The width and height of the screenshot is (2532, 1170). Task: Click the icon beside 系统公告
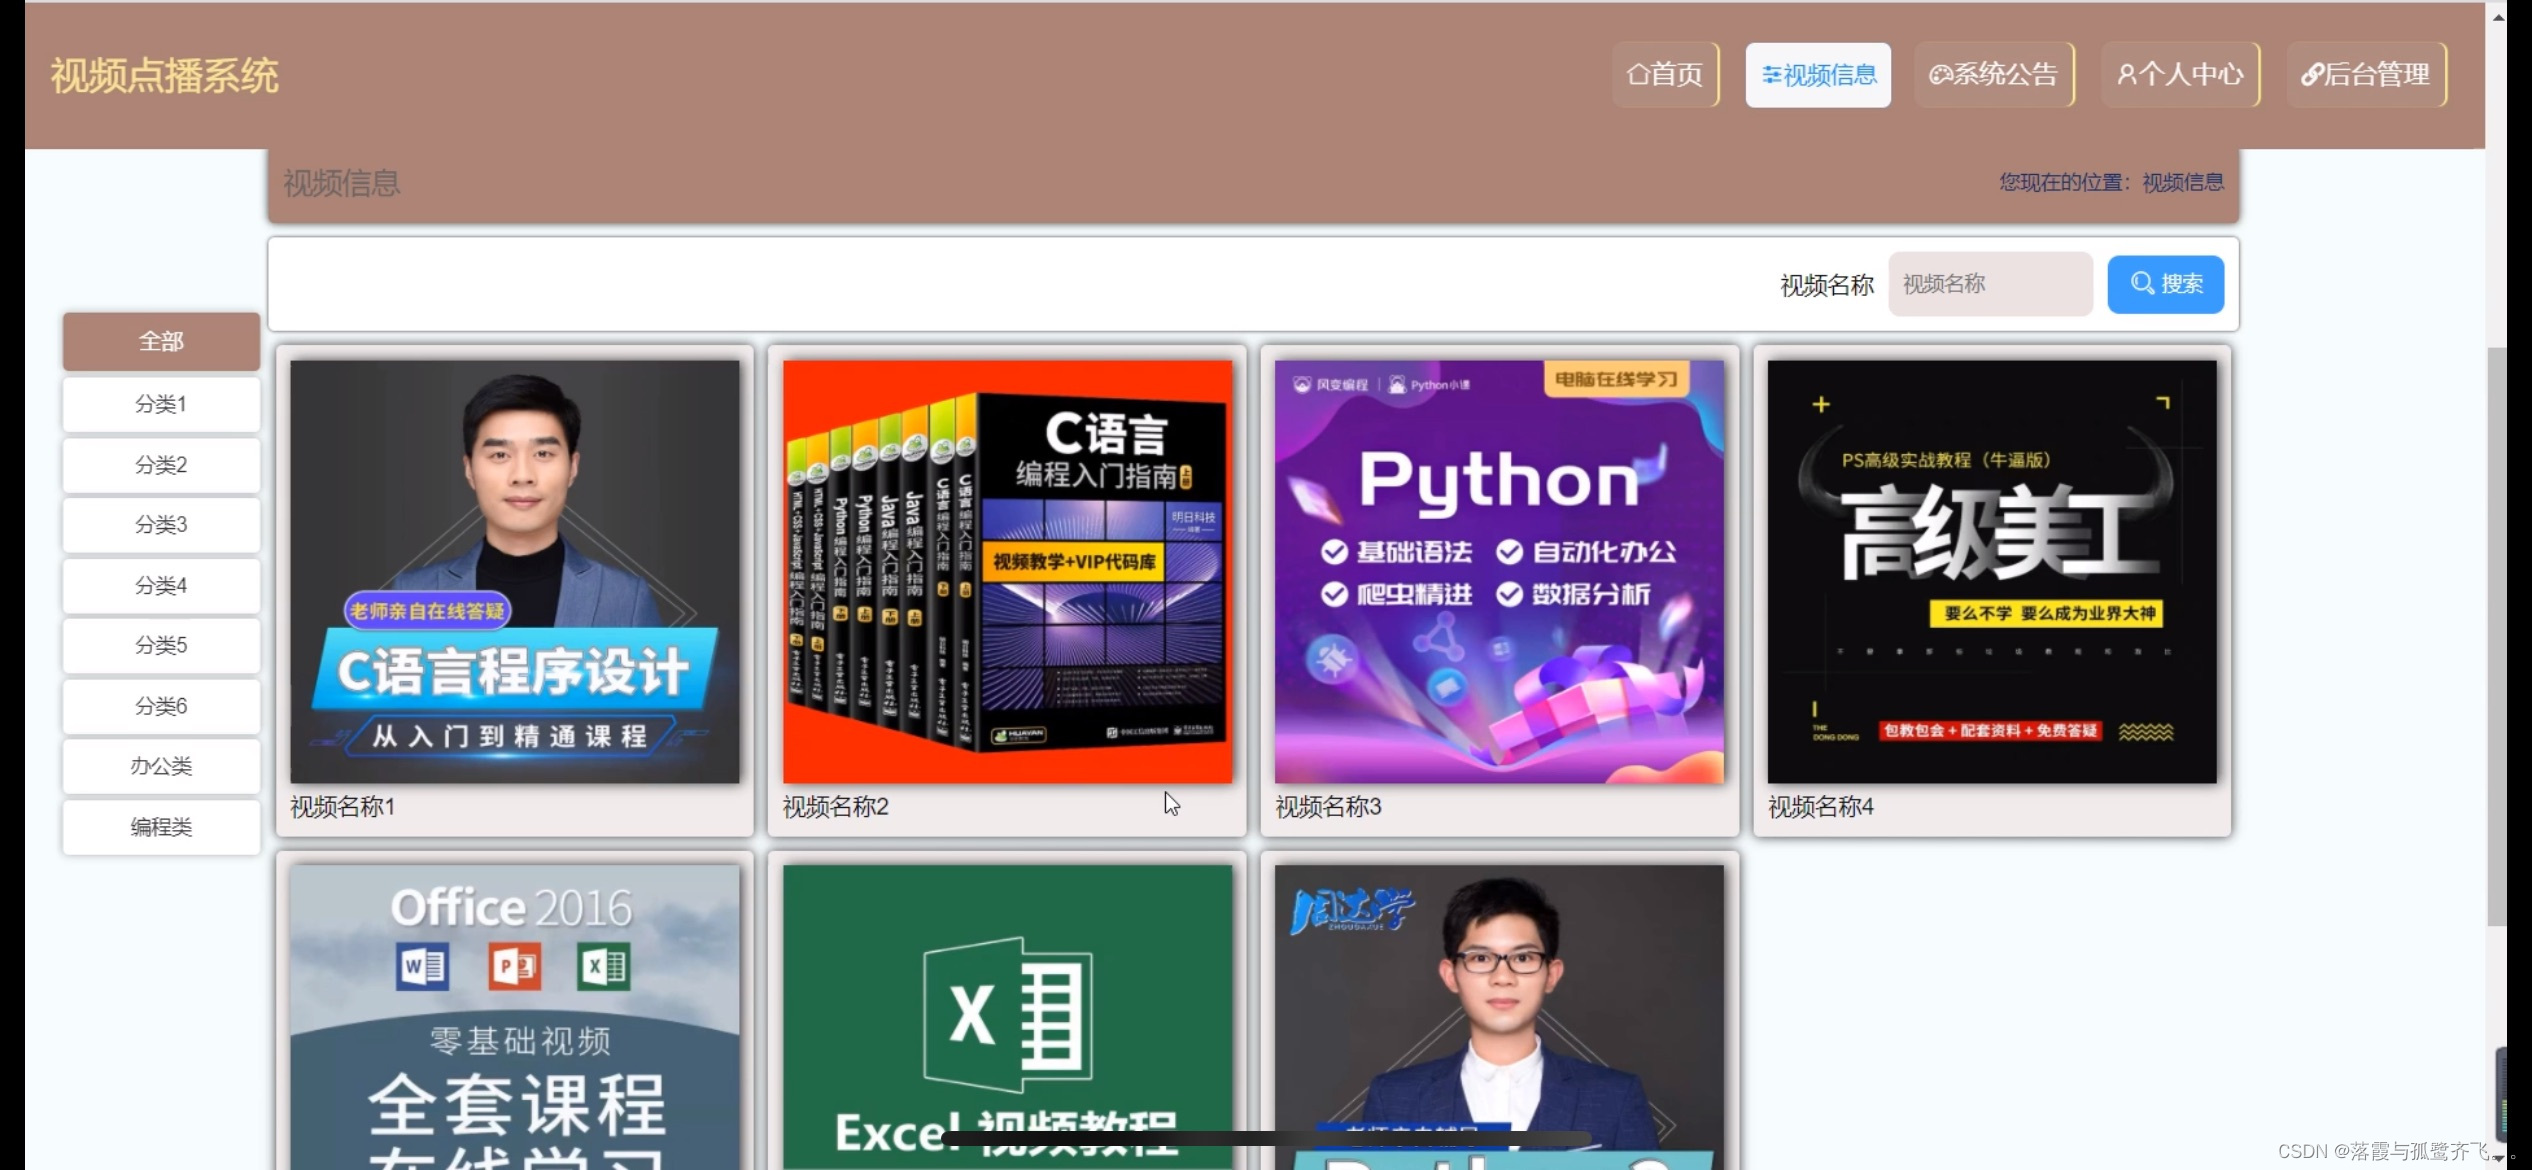click(1940, 75)
